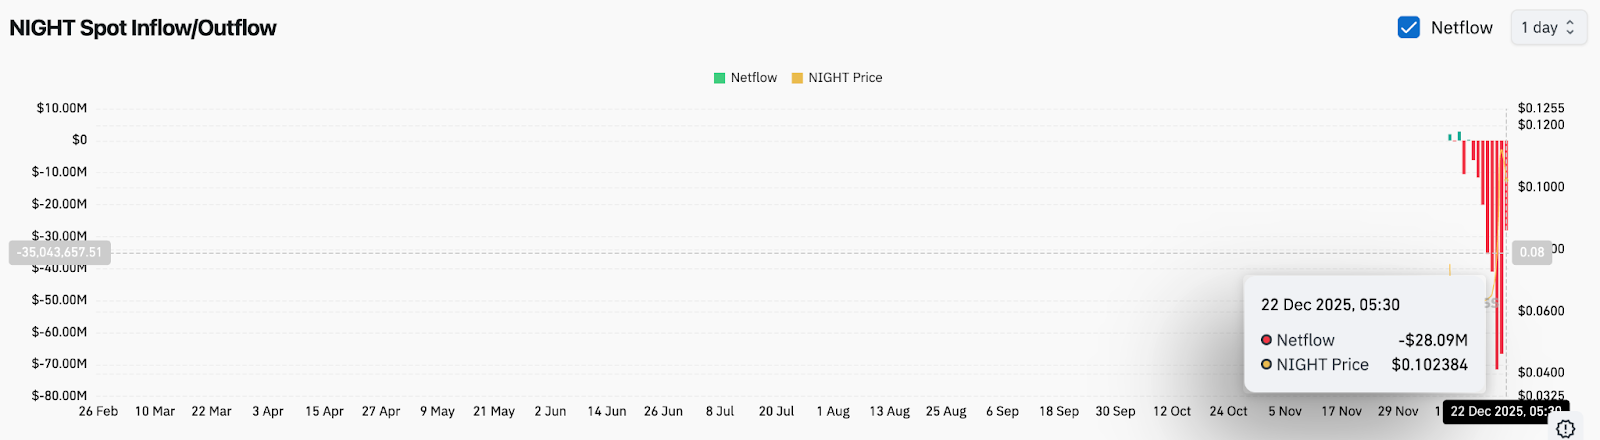This screenshot has width=1600, height=440.
Task: Click the alert icon at the chart's bottom-right corner
Action: tap(1566, 429)
